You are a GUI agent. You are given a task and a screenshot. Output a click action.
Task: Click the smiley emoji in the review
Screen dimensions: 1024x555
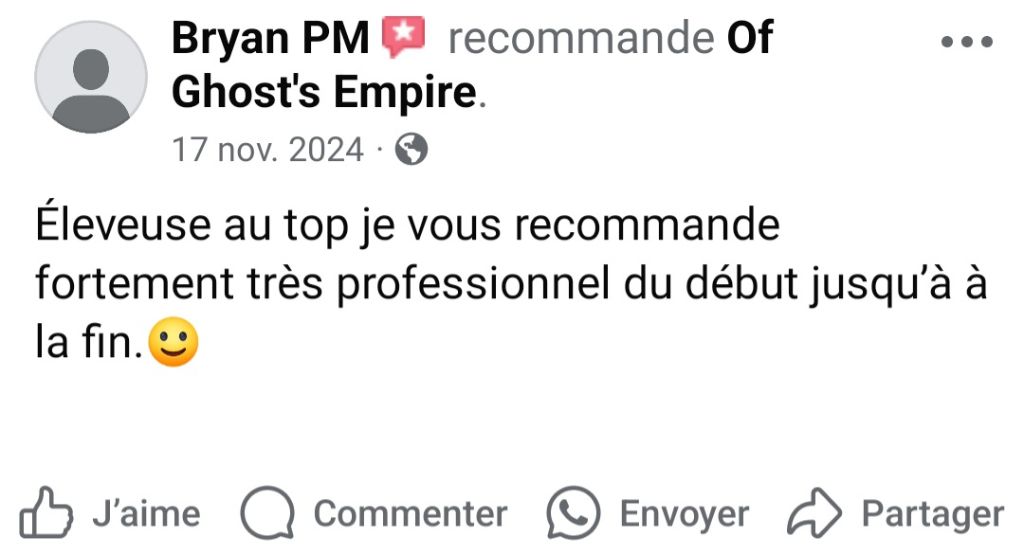(x=173, y=342)
